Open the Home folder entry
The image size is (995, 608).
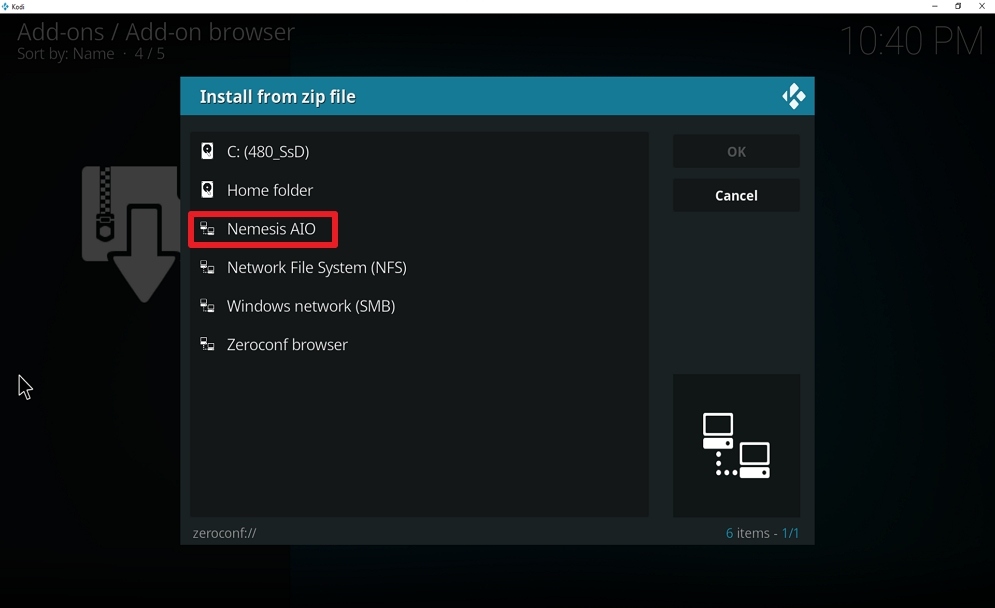click(x=419, y=190)
